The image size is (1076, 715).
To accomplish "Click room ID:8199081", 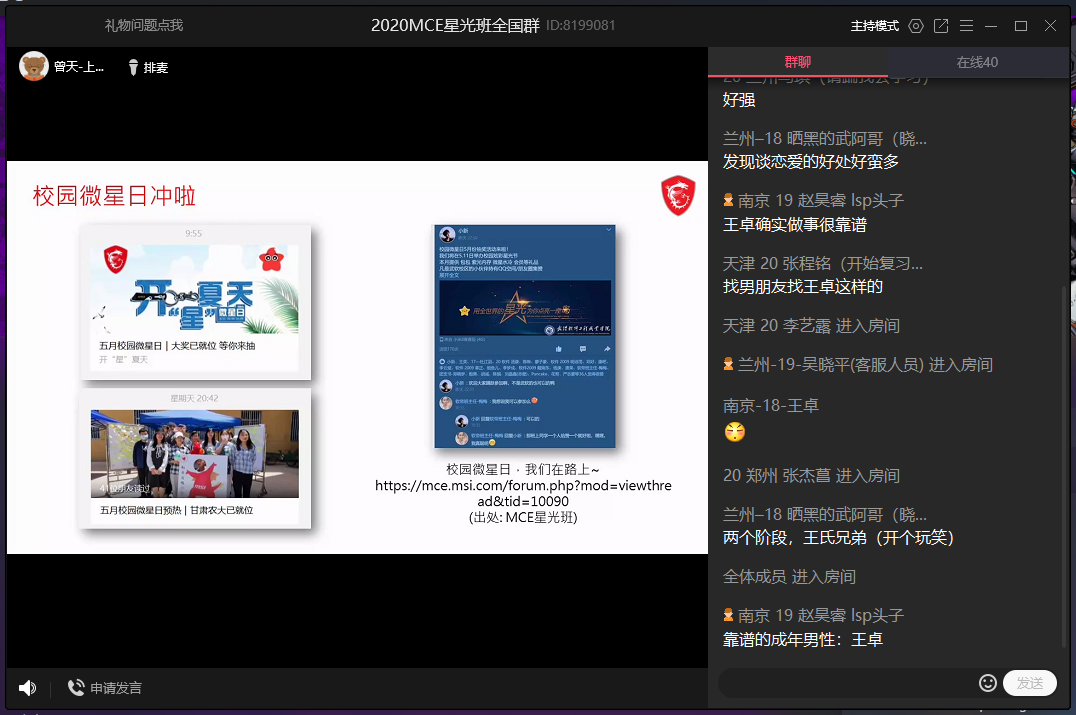I will click(581, 25).
